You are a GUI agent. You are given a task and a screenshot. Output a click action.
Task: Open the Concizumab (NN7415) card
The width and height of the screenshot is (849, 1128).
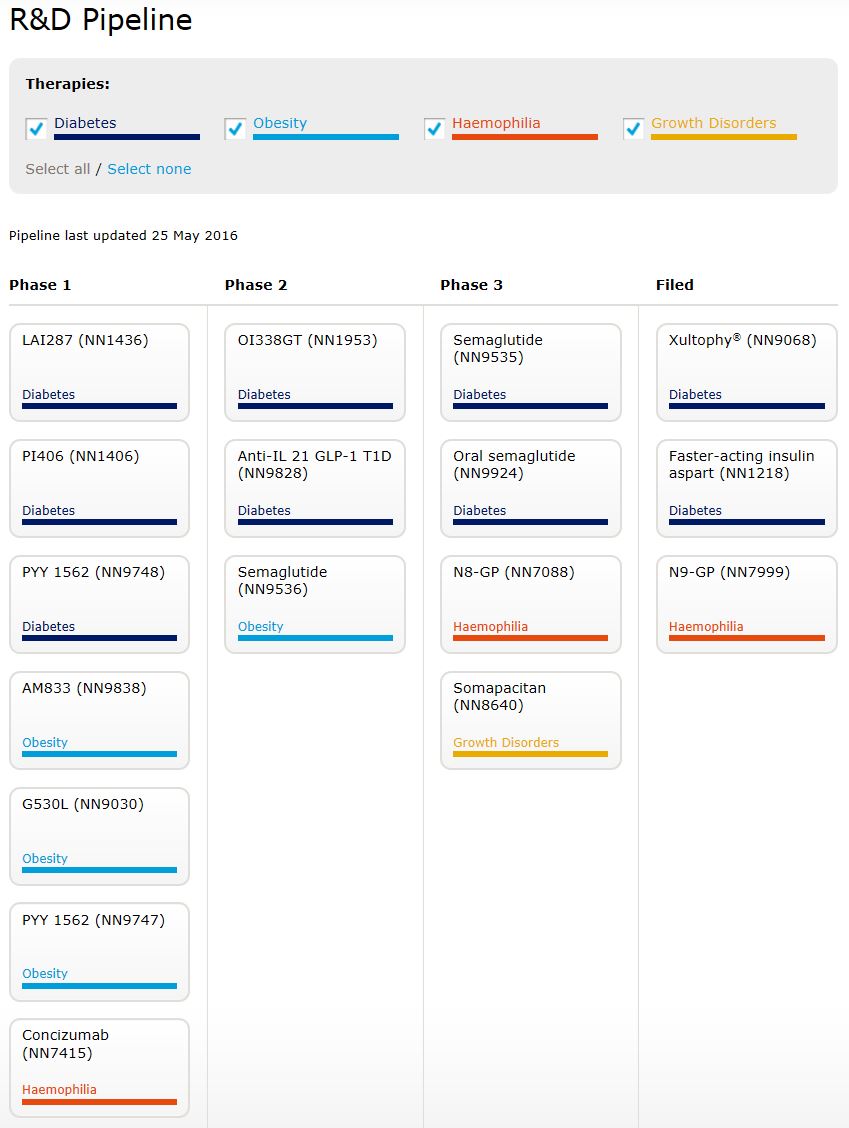click(99, 1067)
